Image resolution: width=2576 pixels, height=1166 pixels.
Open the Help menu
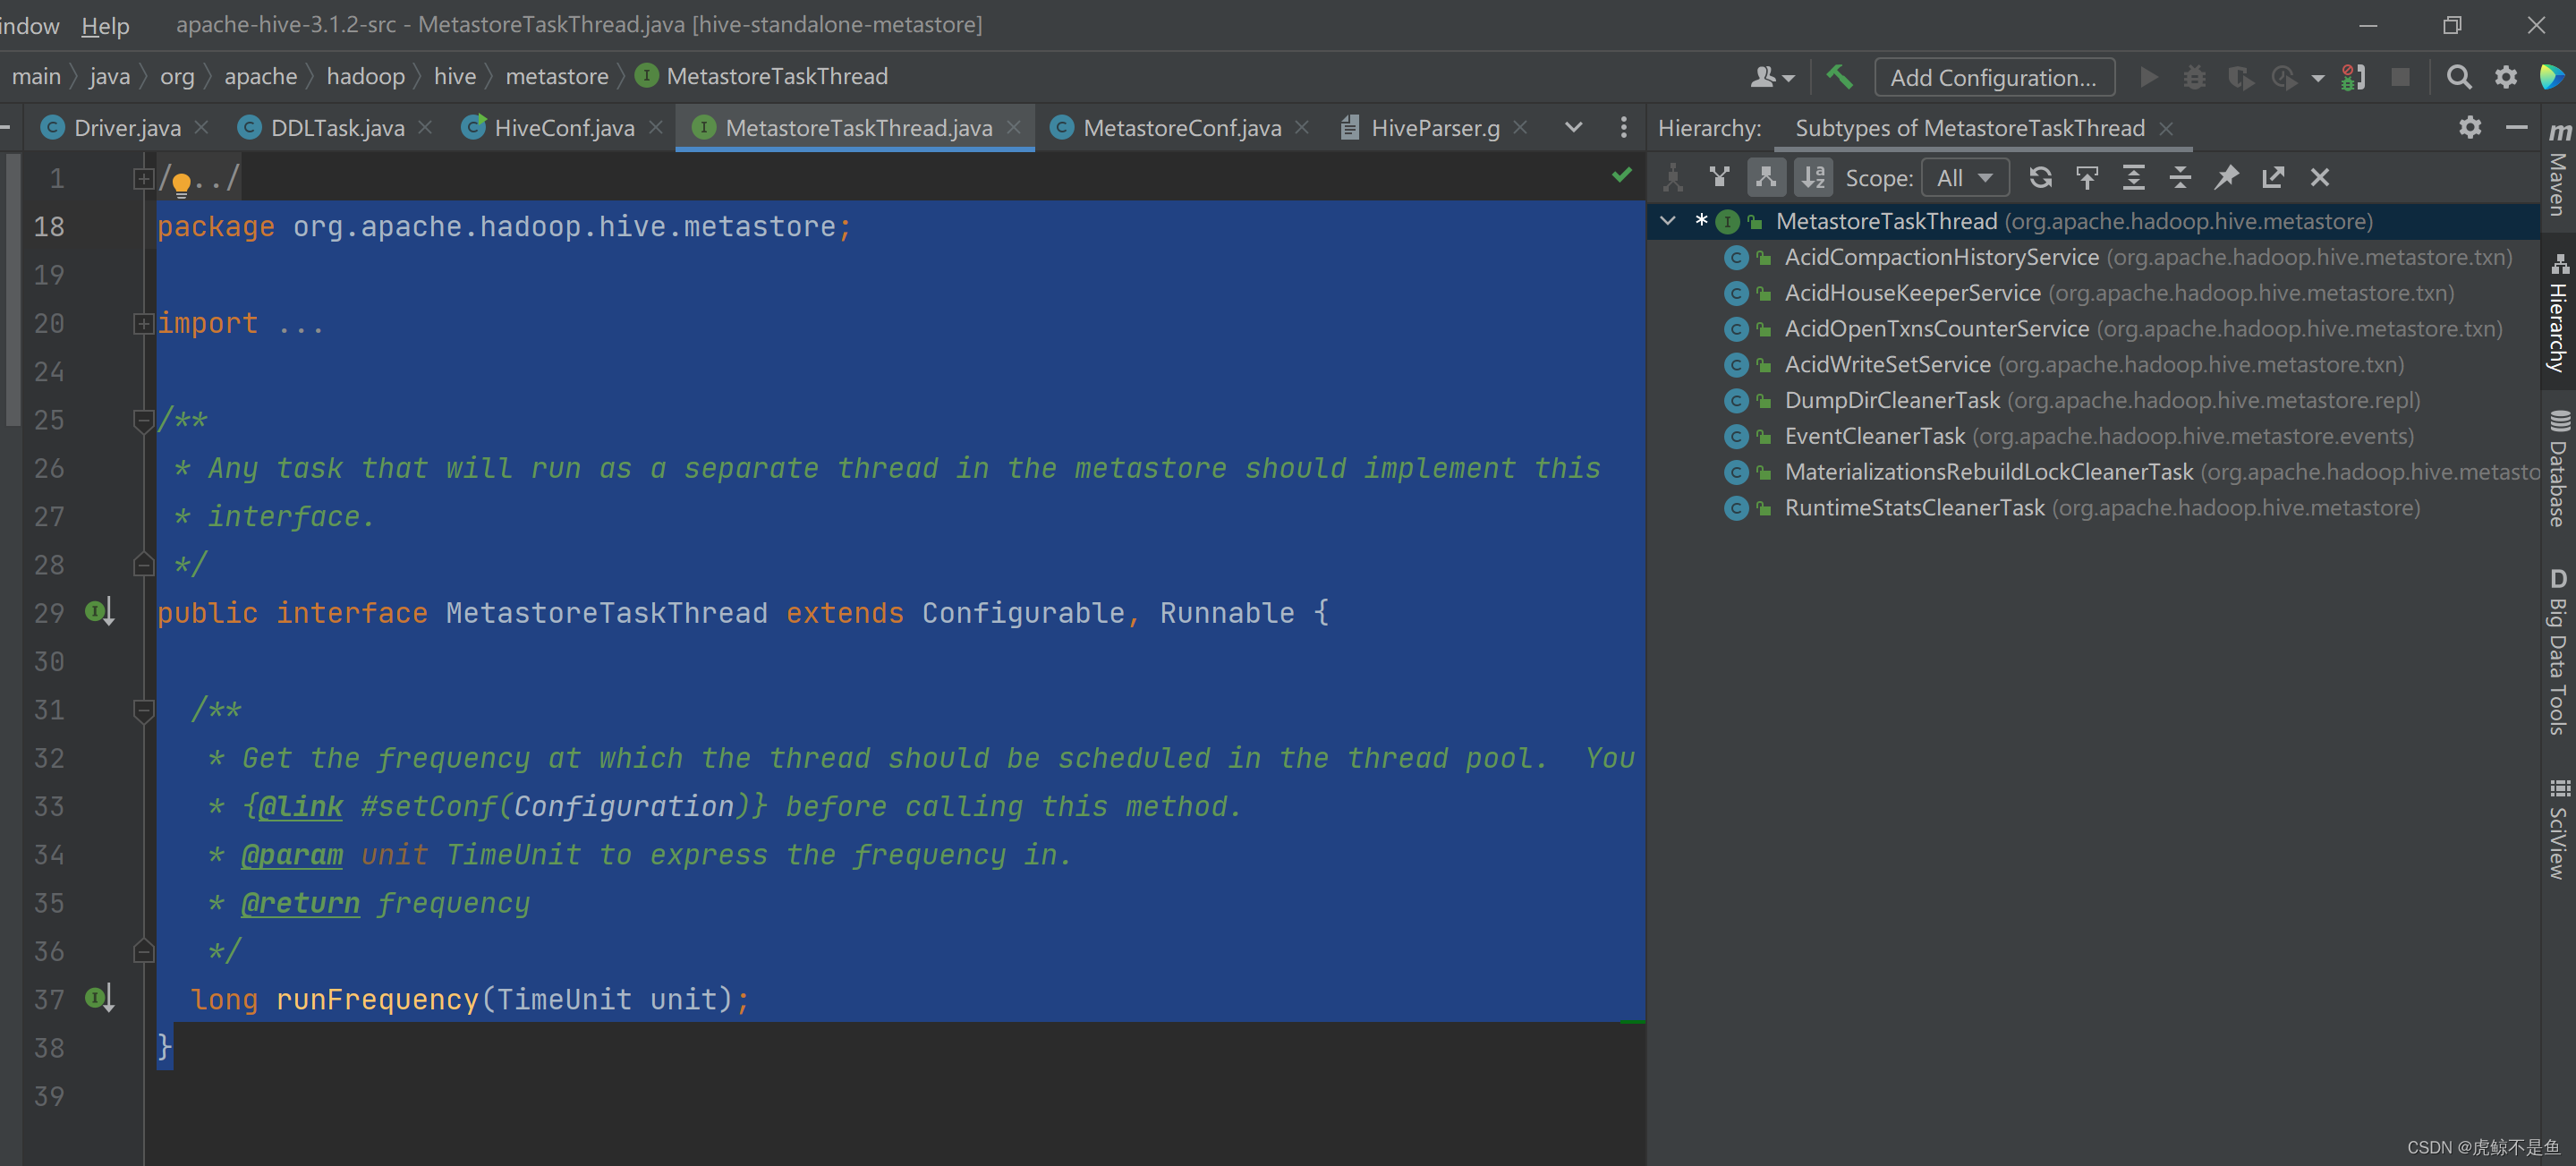tap(105, 25)
